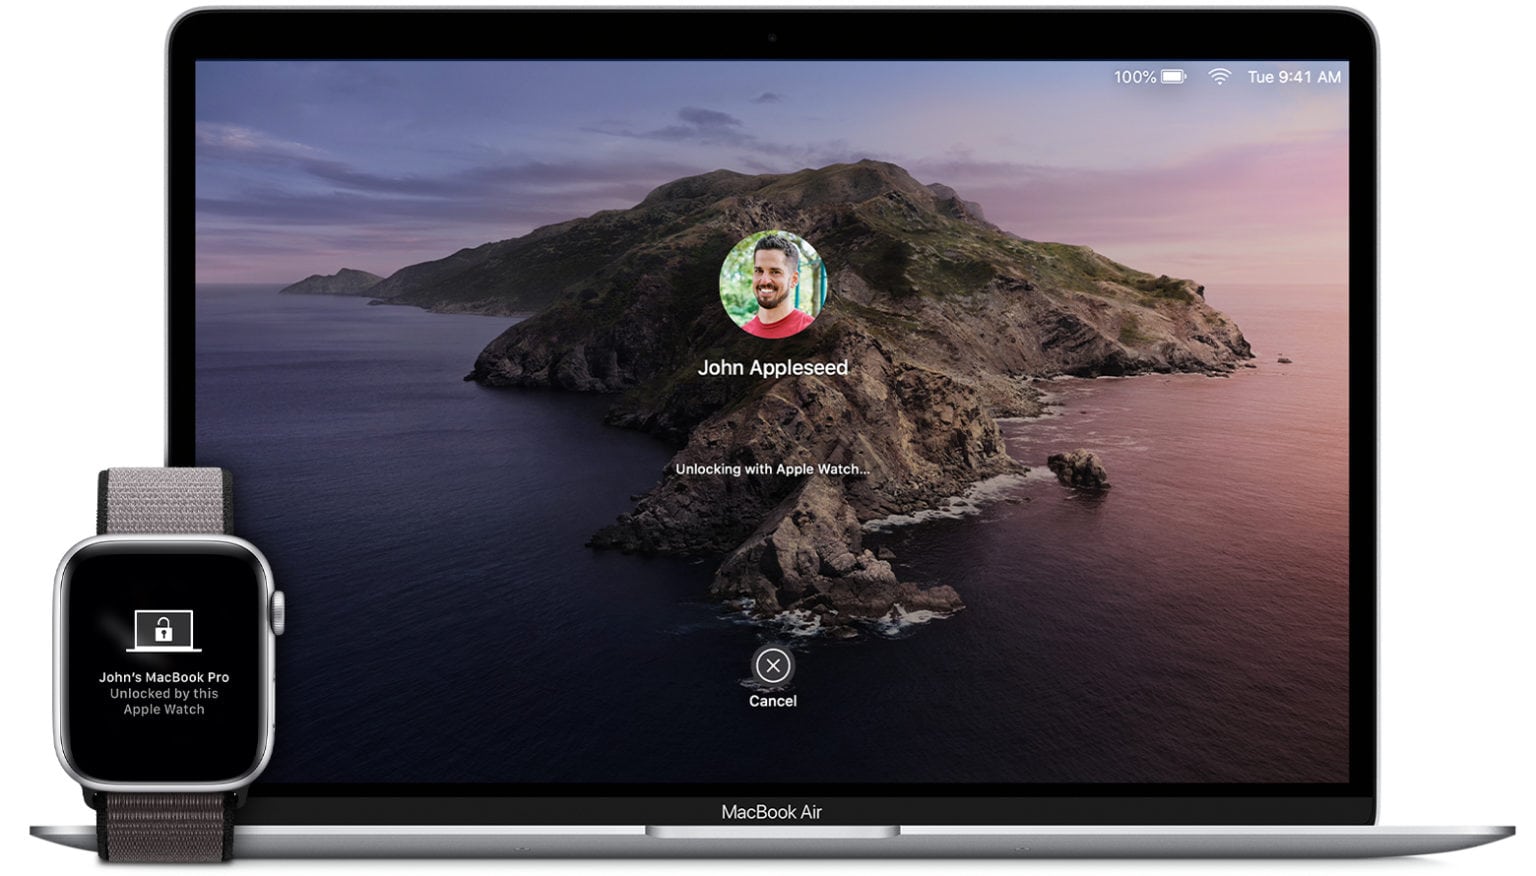The height and width of the screenshot is (876, 1536).
Task: Click the Cancel X circle icon
Action: [x=772, y=666]
